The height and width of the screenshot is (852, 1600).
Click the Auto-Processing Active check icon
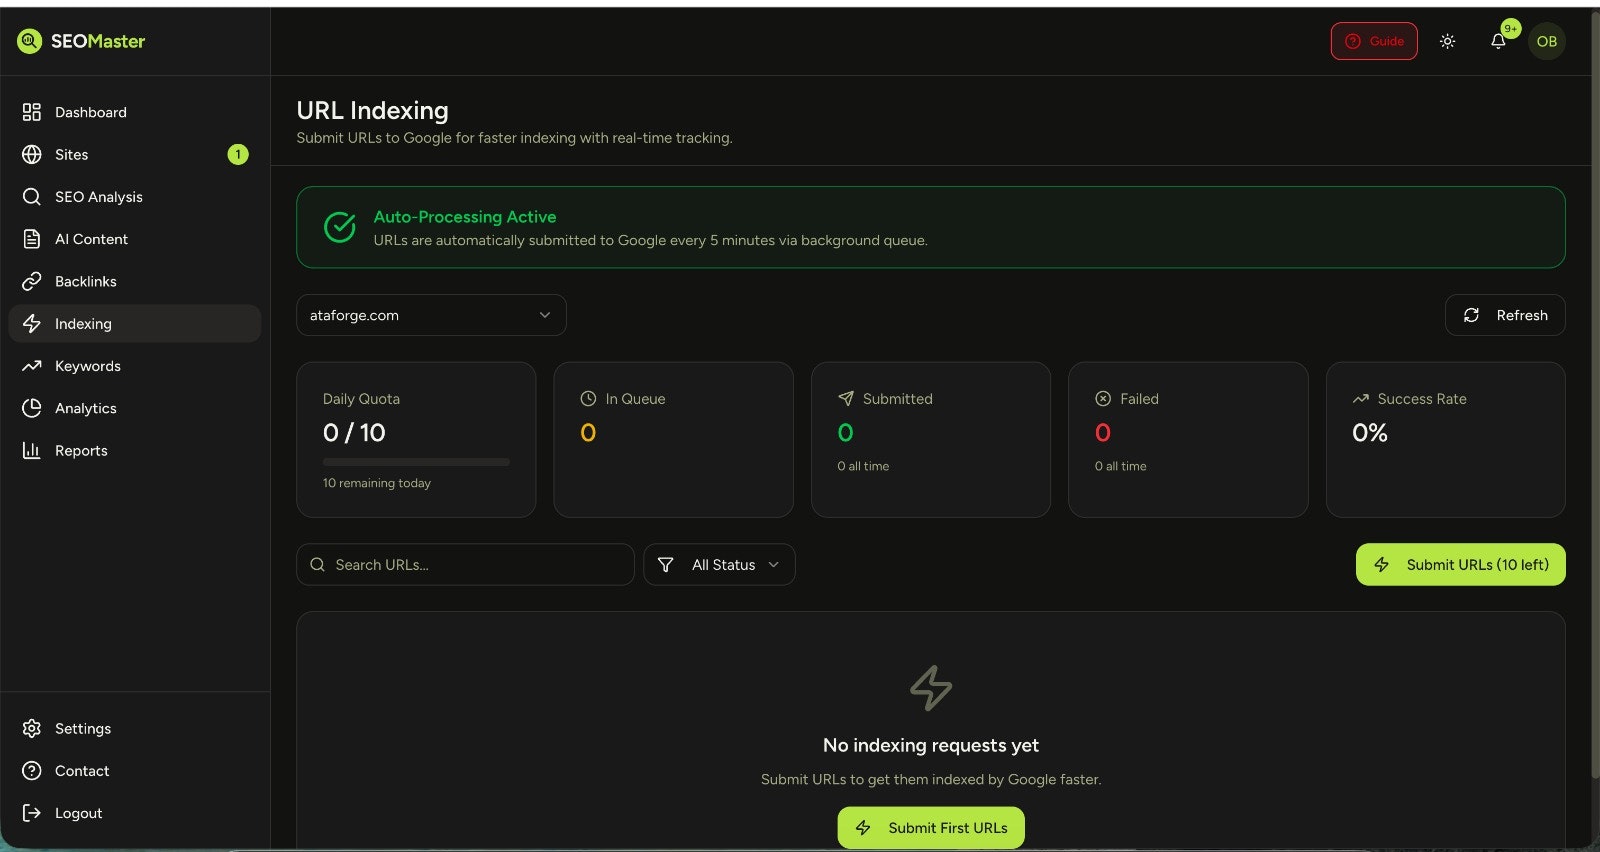[x=340, y=227]
